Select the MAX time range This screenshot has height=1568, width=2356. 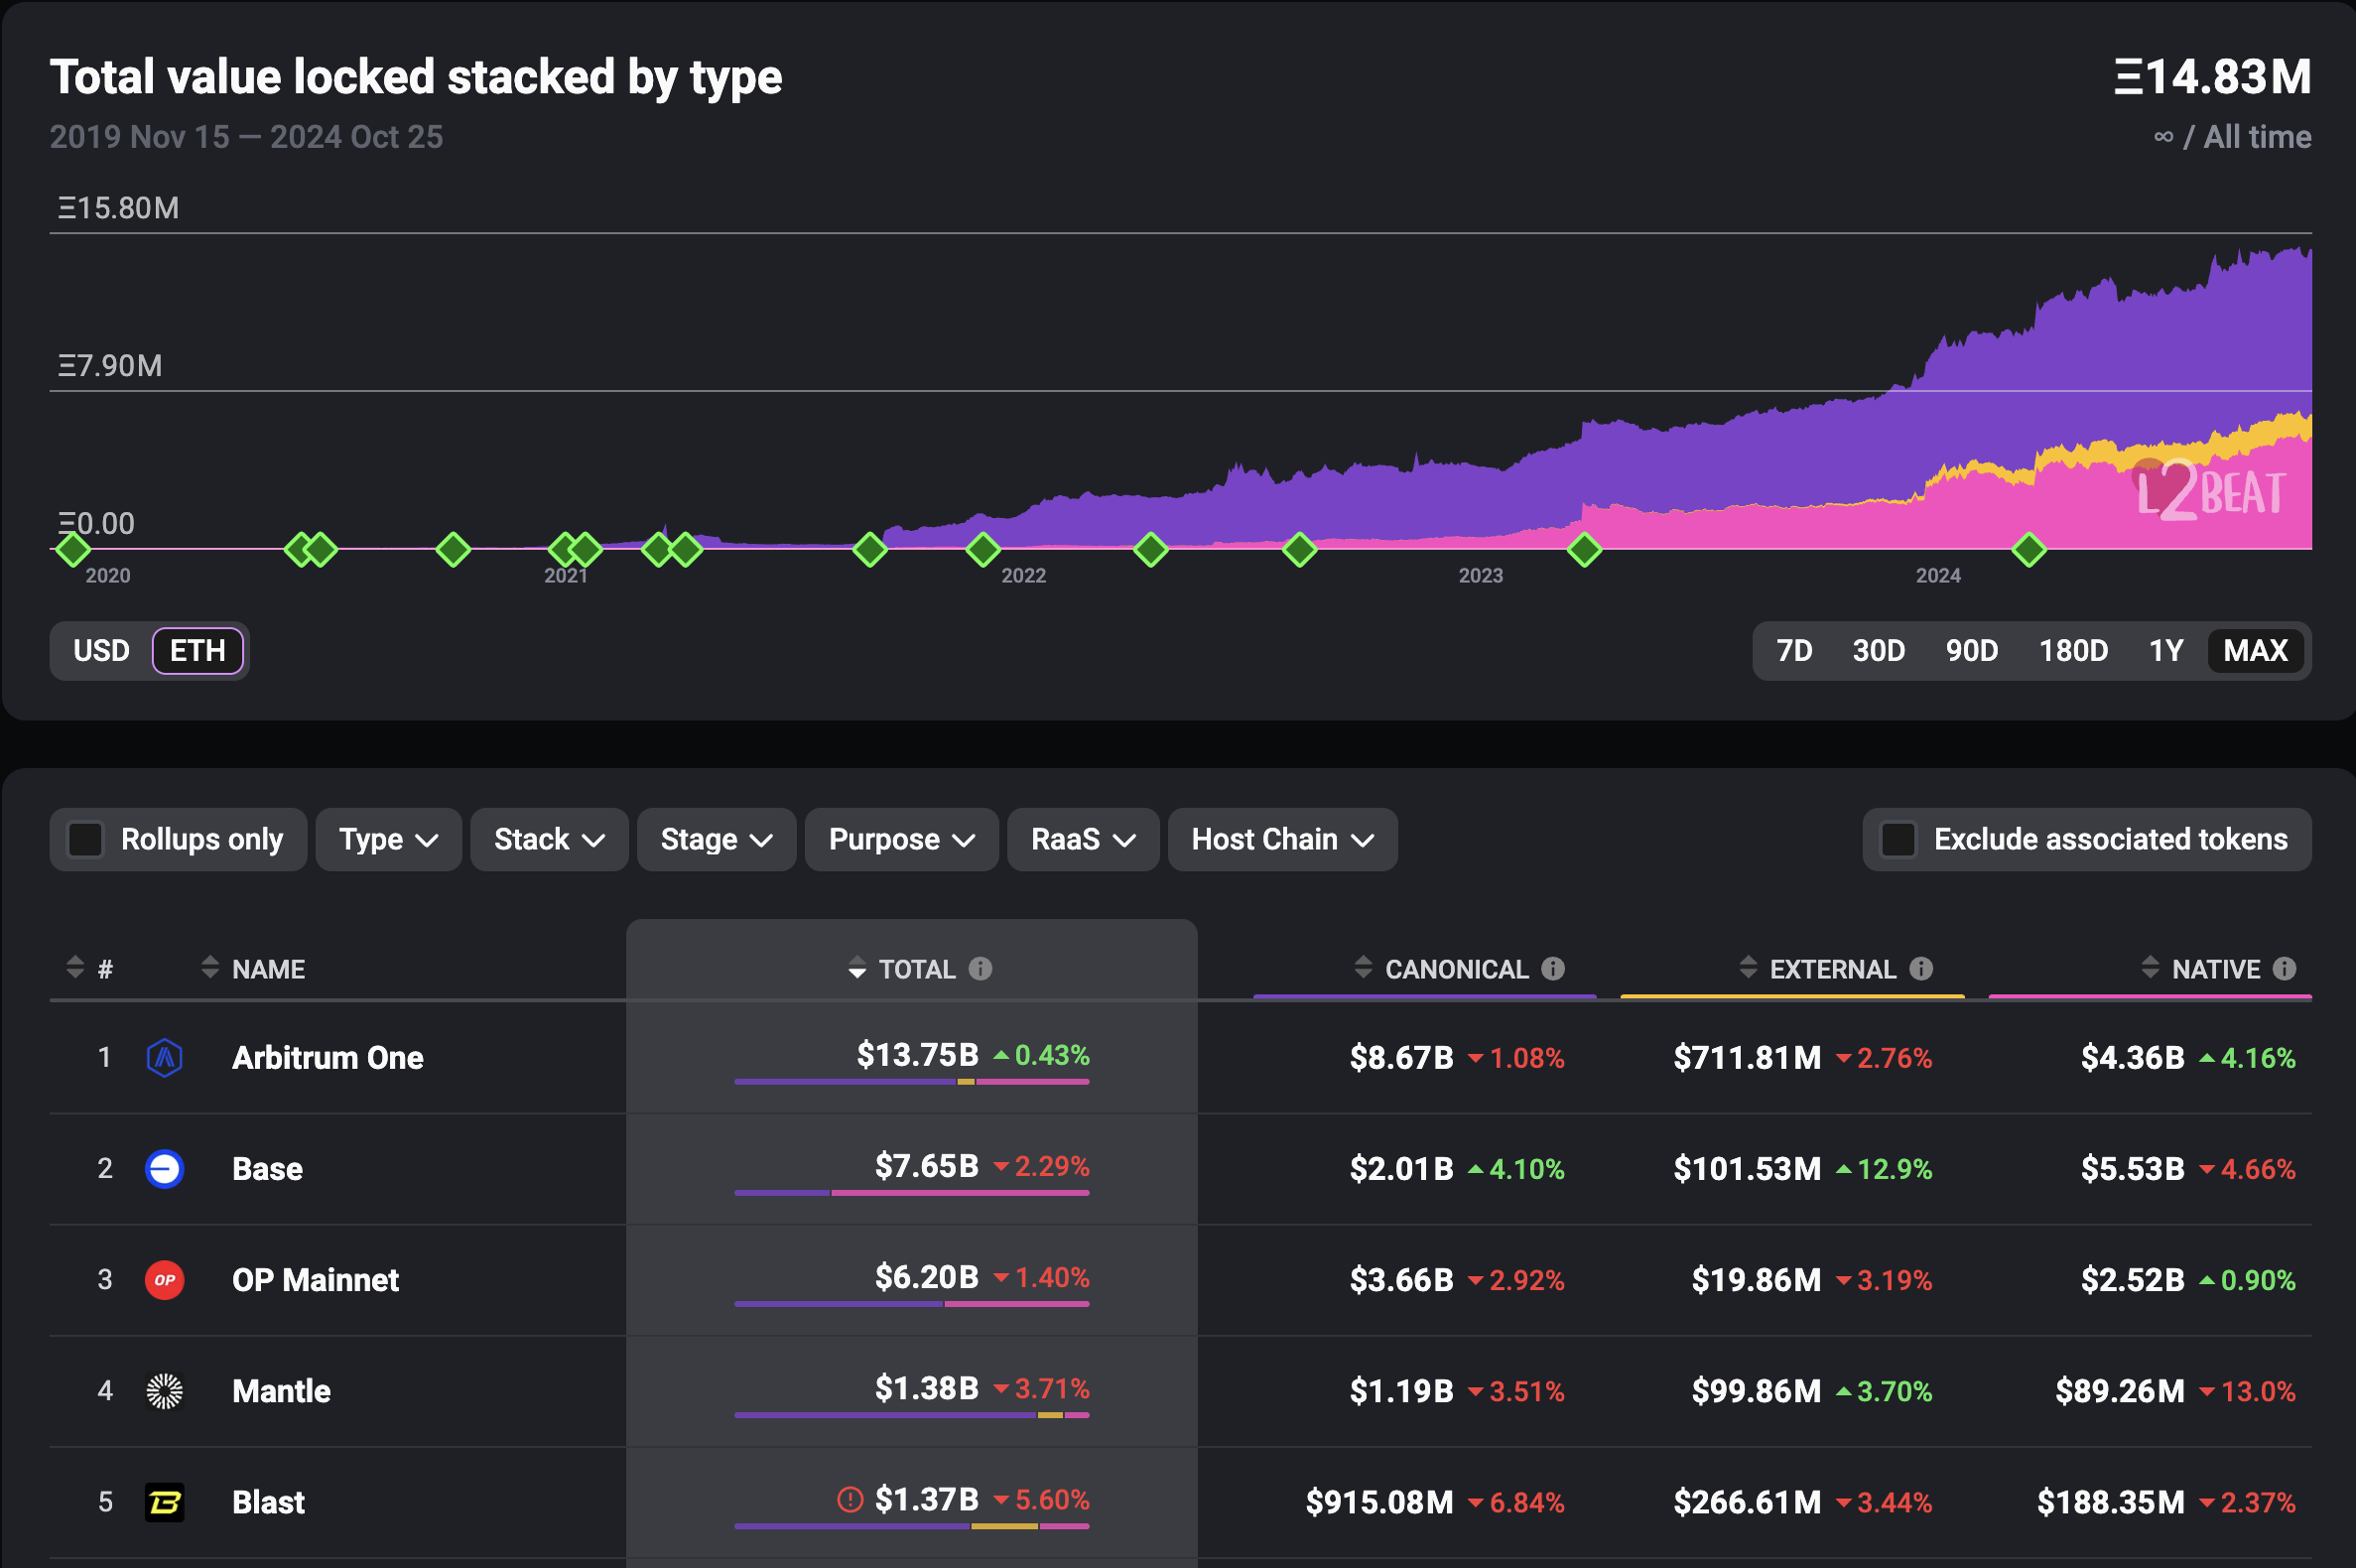coord(2255,650)
